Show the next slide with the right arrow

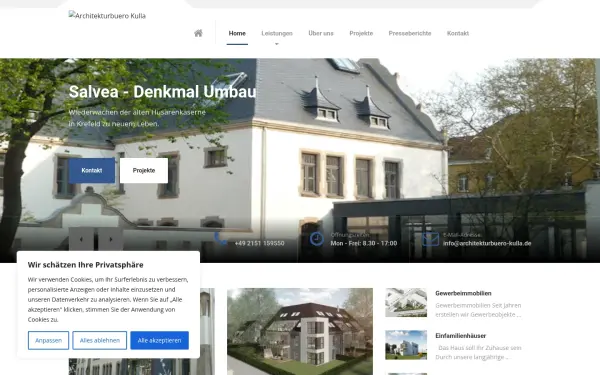111,239
